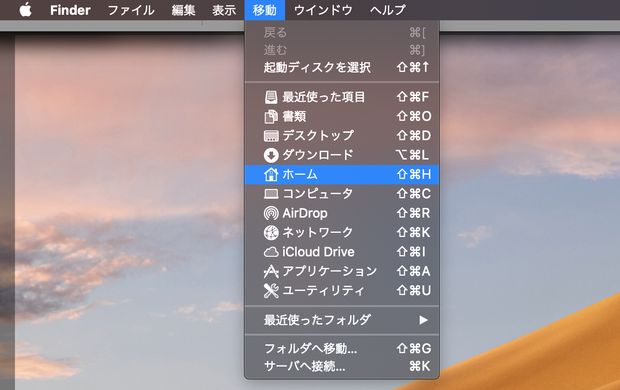
Task: Click the 書類 documents icon
Action: (x=271, y=117)
